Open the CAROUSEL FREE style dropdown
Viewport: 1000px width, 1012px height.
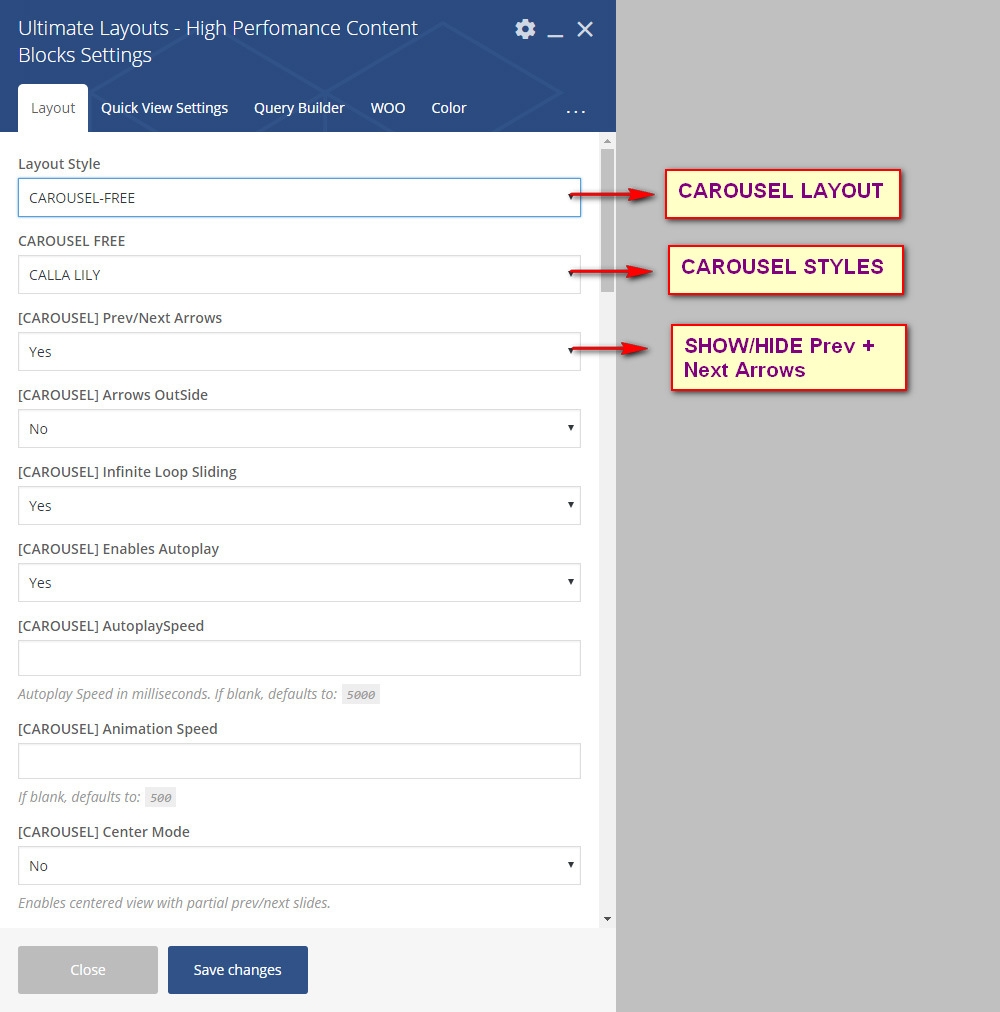coord(299,275)
